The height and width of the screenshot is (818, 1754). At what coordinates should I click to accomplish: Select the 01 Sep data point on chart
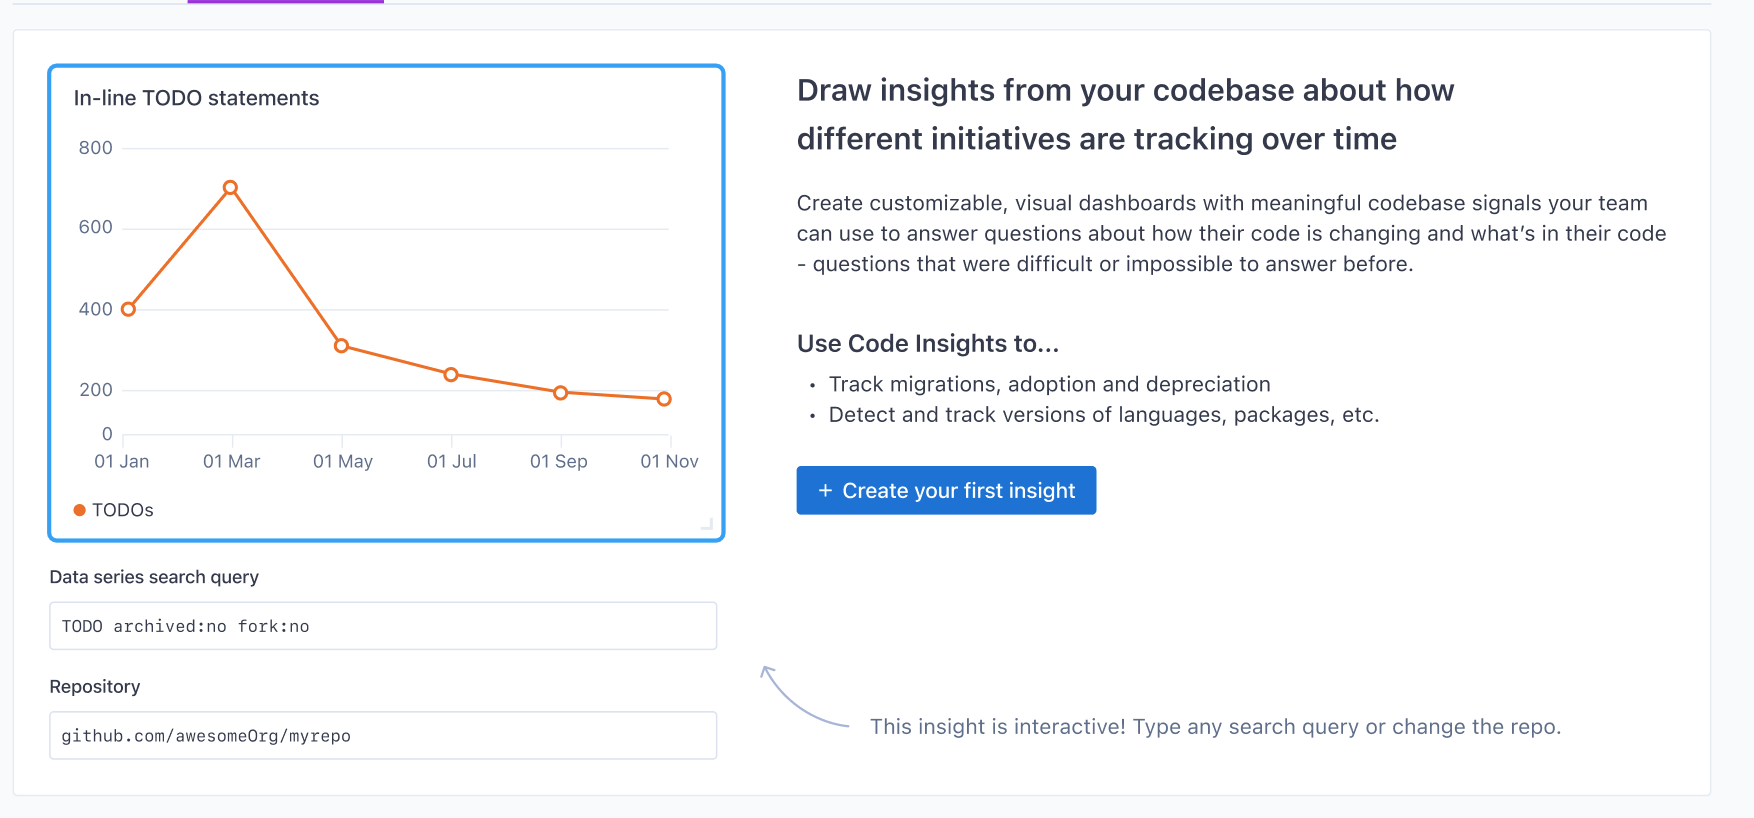(x=561, y=393)
